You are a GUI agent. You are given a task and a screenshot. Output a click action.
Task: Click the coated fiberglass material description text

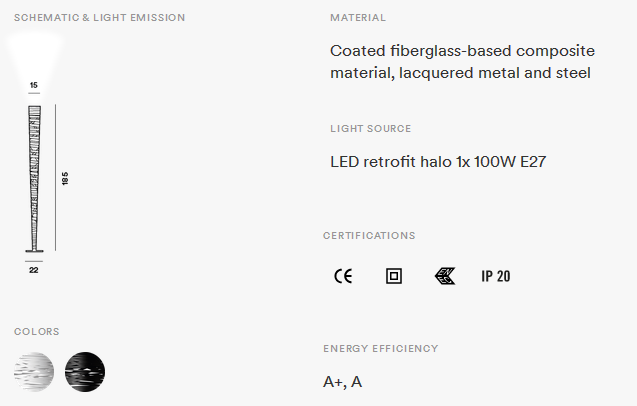point(462,62)
